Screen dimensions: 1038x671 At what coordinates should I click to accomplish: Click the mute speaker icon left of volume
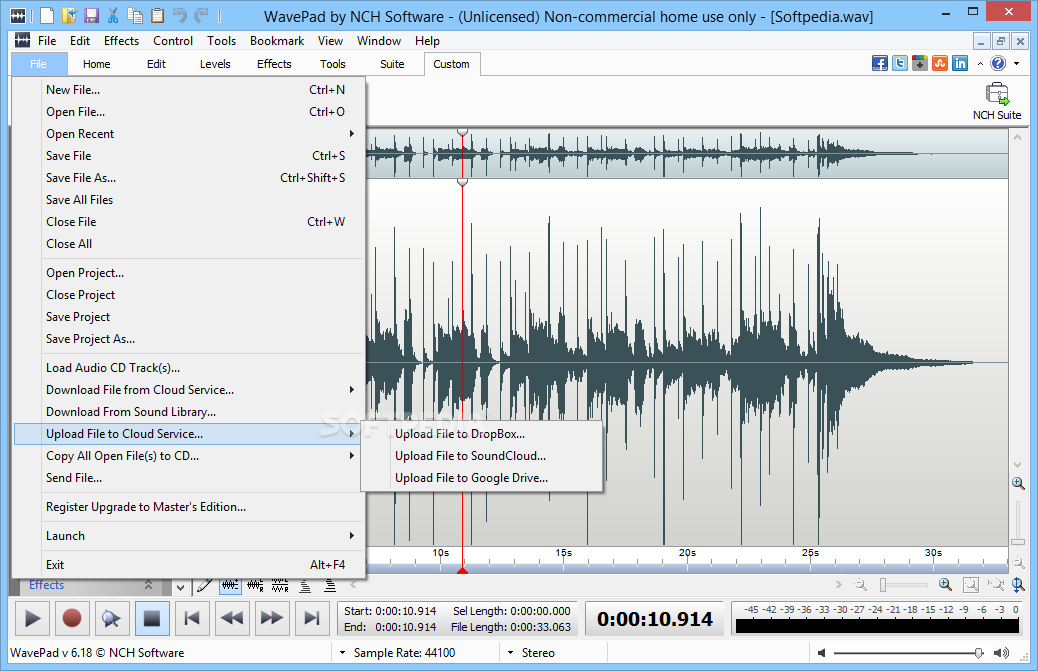point(822,653)
